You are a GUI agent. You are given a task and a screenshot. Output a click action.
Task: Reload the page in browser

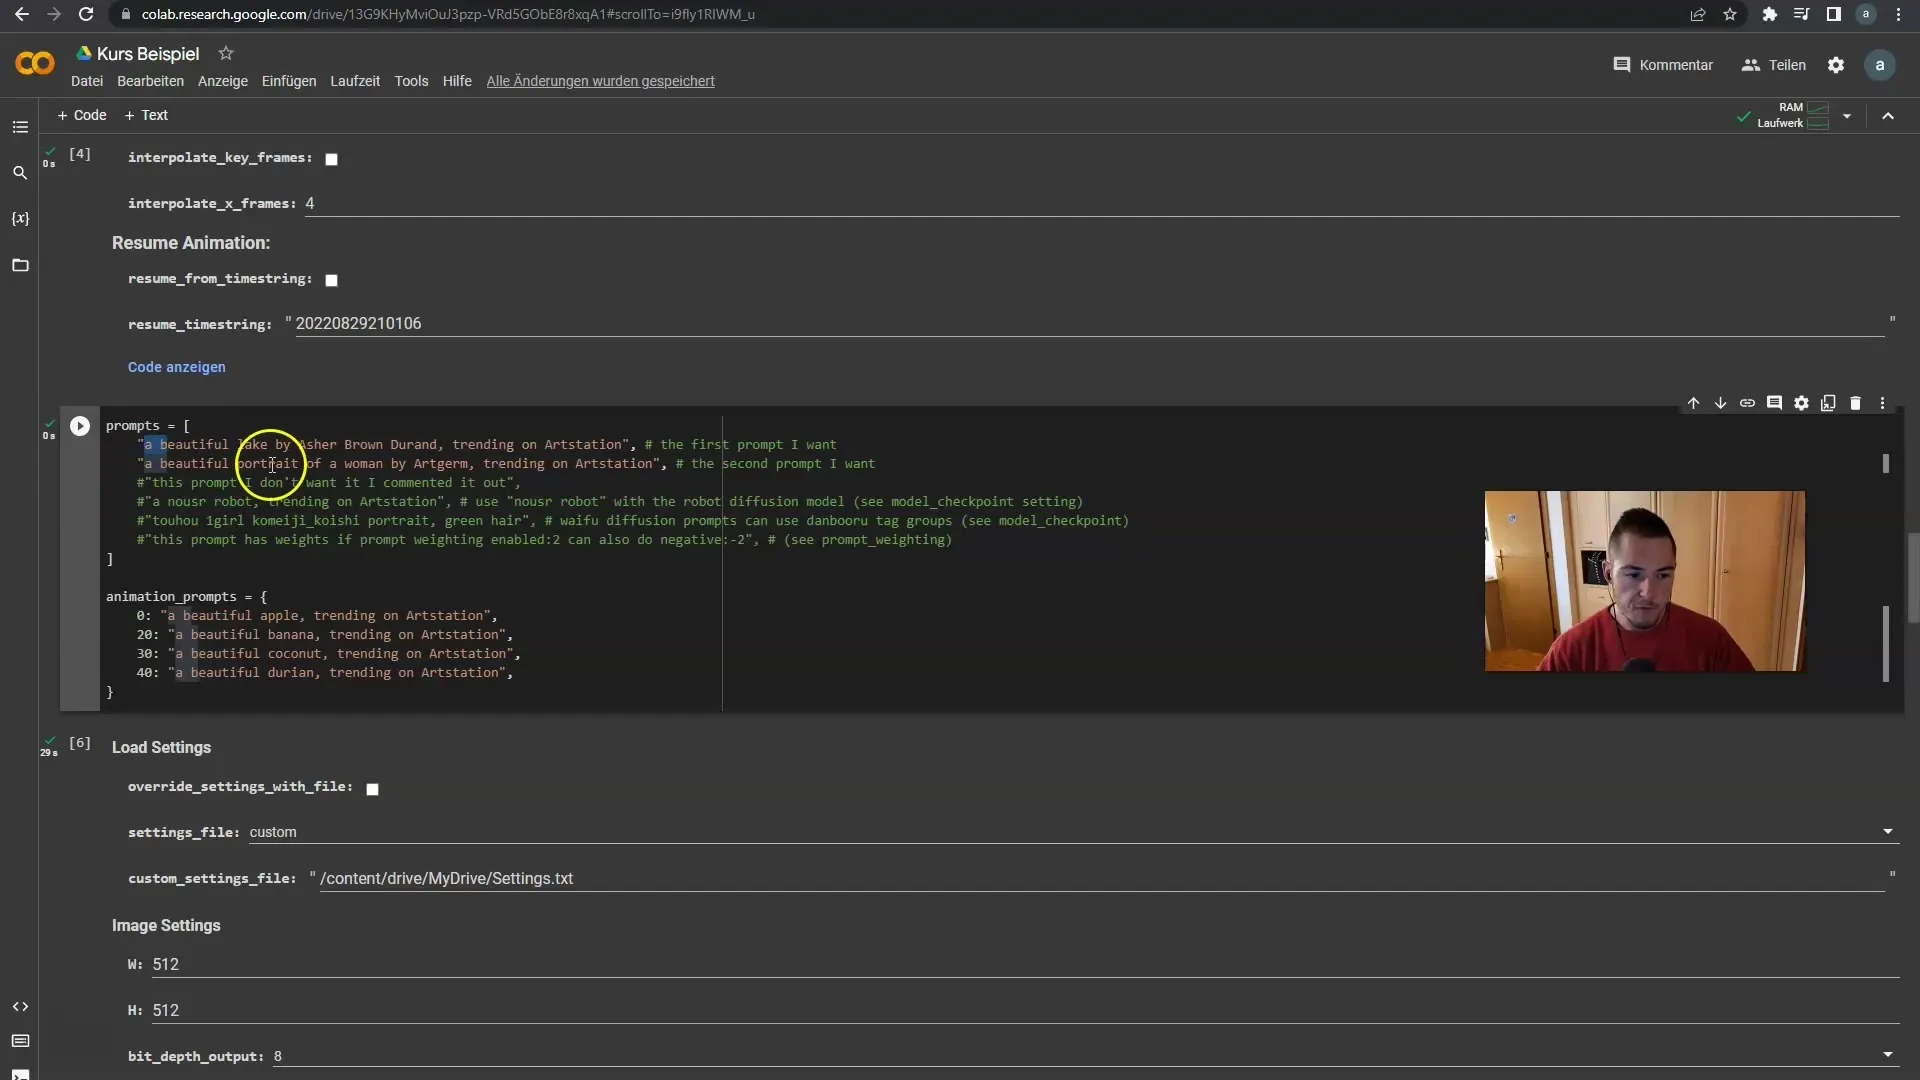point(86,14)
